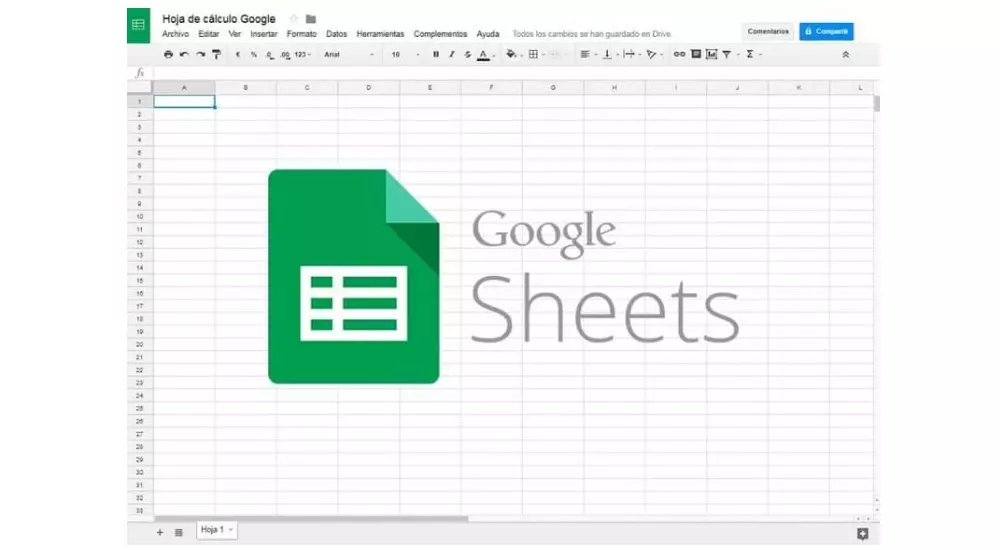
Task: Click the blue Compartir button
Action: 826,31
